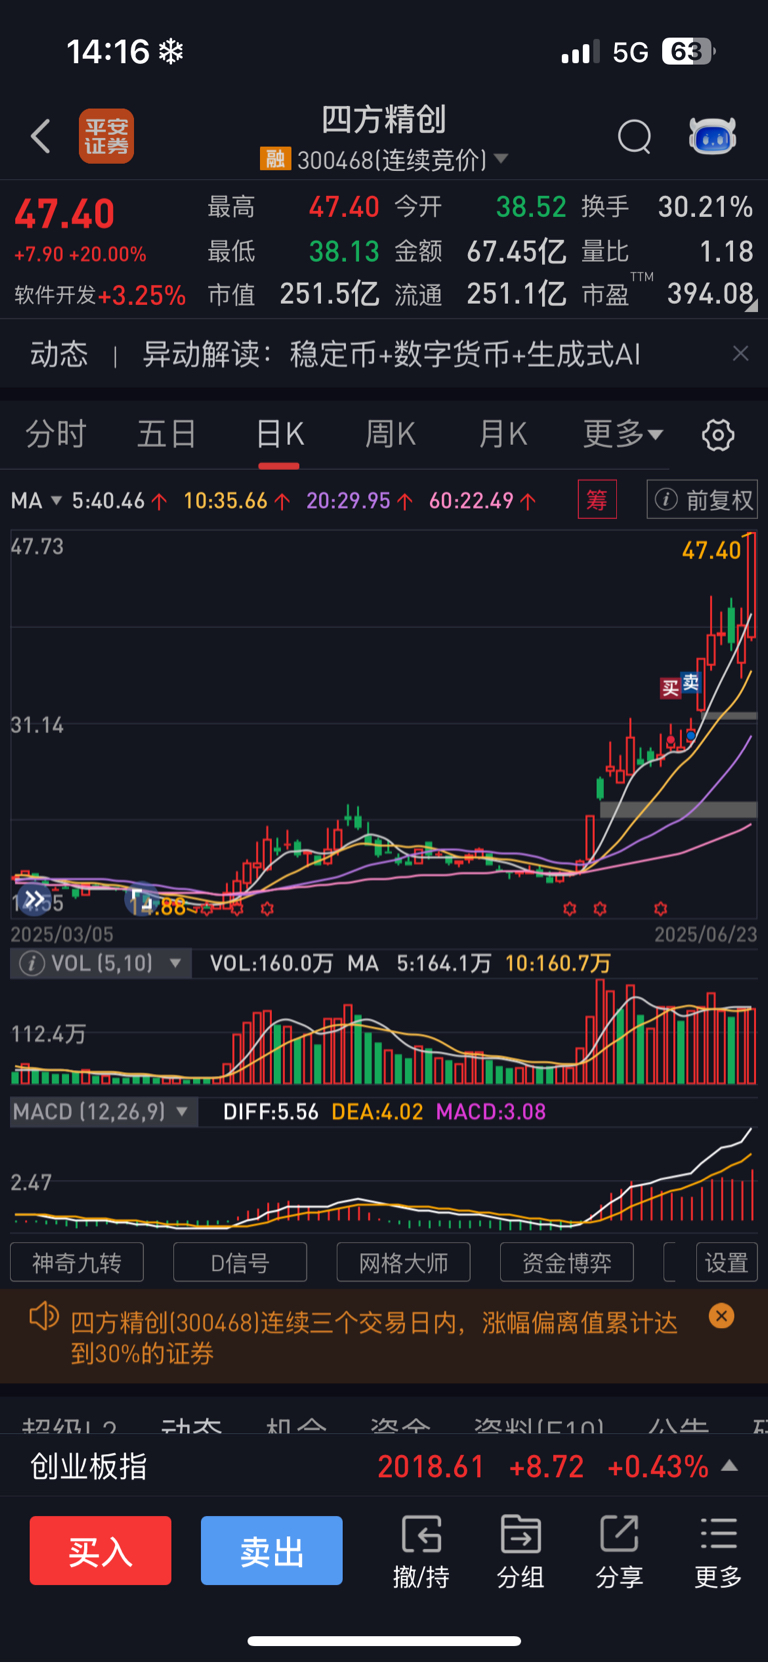Open chart settings gear icon
The width and height of the screenshot is (768, 1663).
[x=718, y=435]
